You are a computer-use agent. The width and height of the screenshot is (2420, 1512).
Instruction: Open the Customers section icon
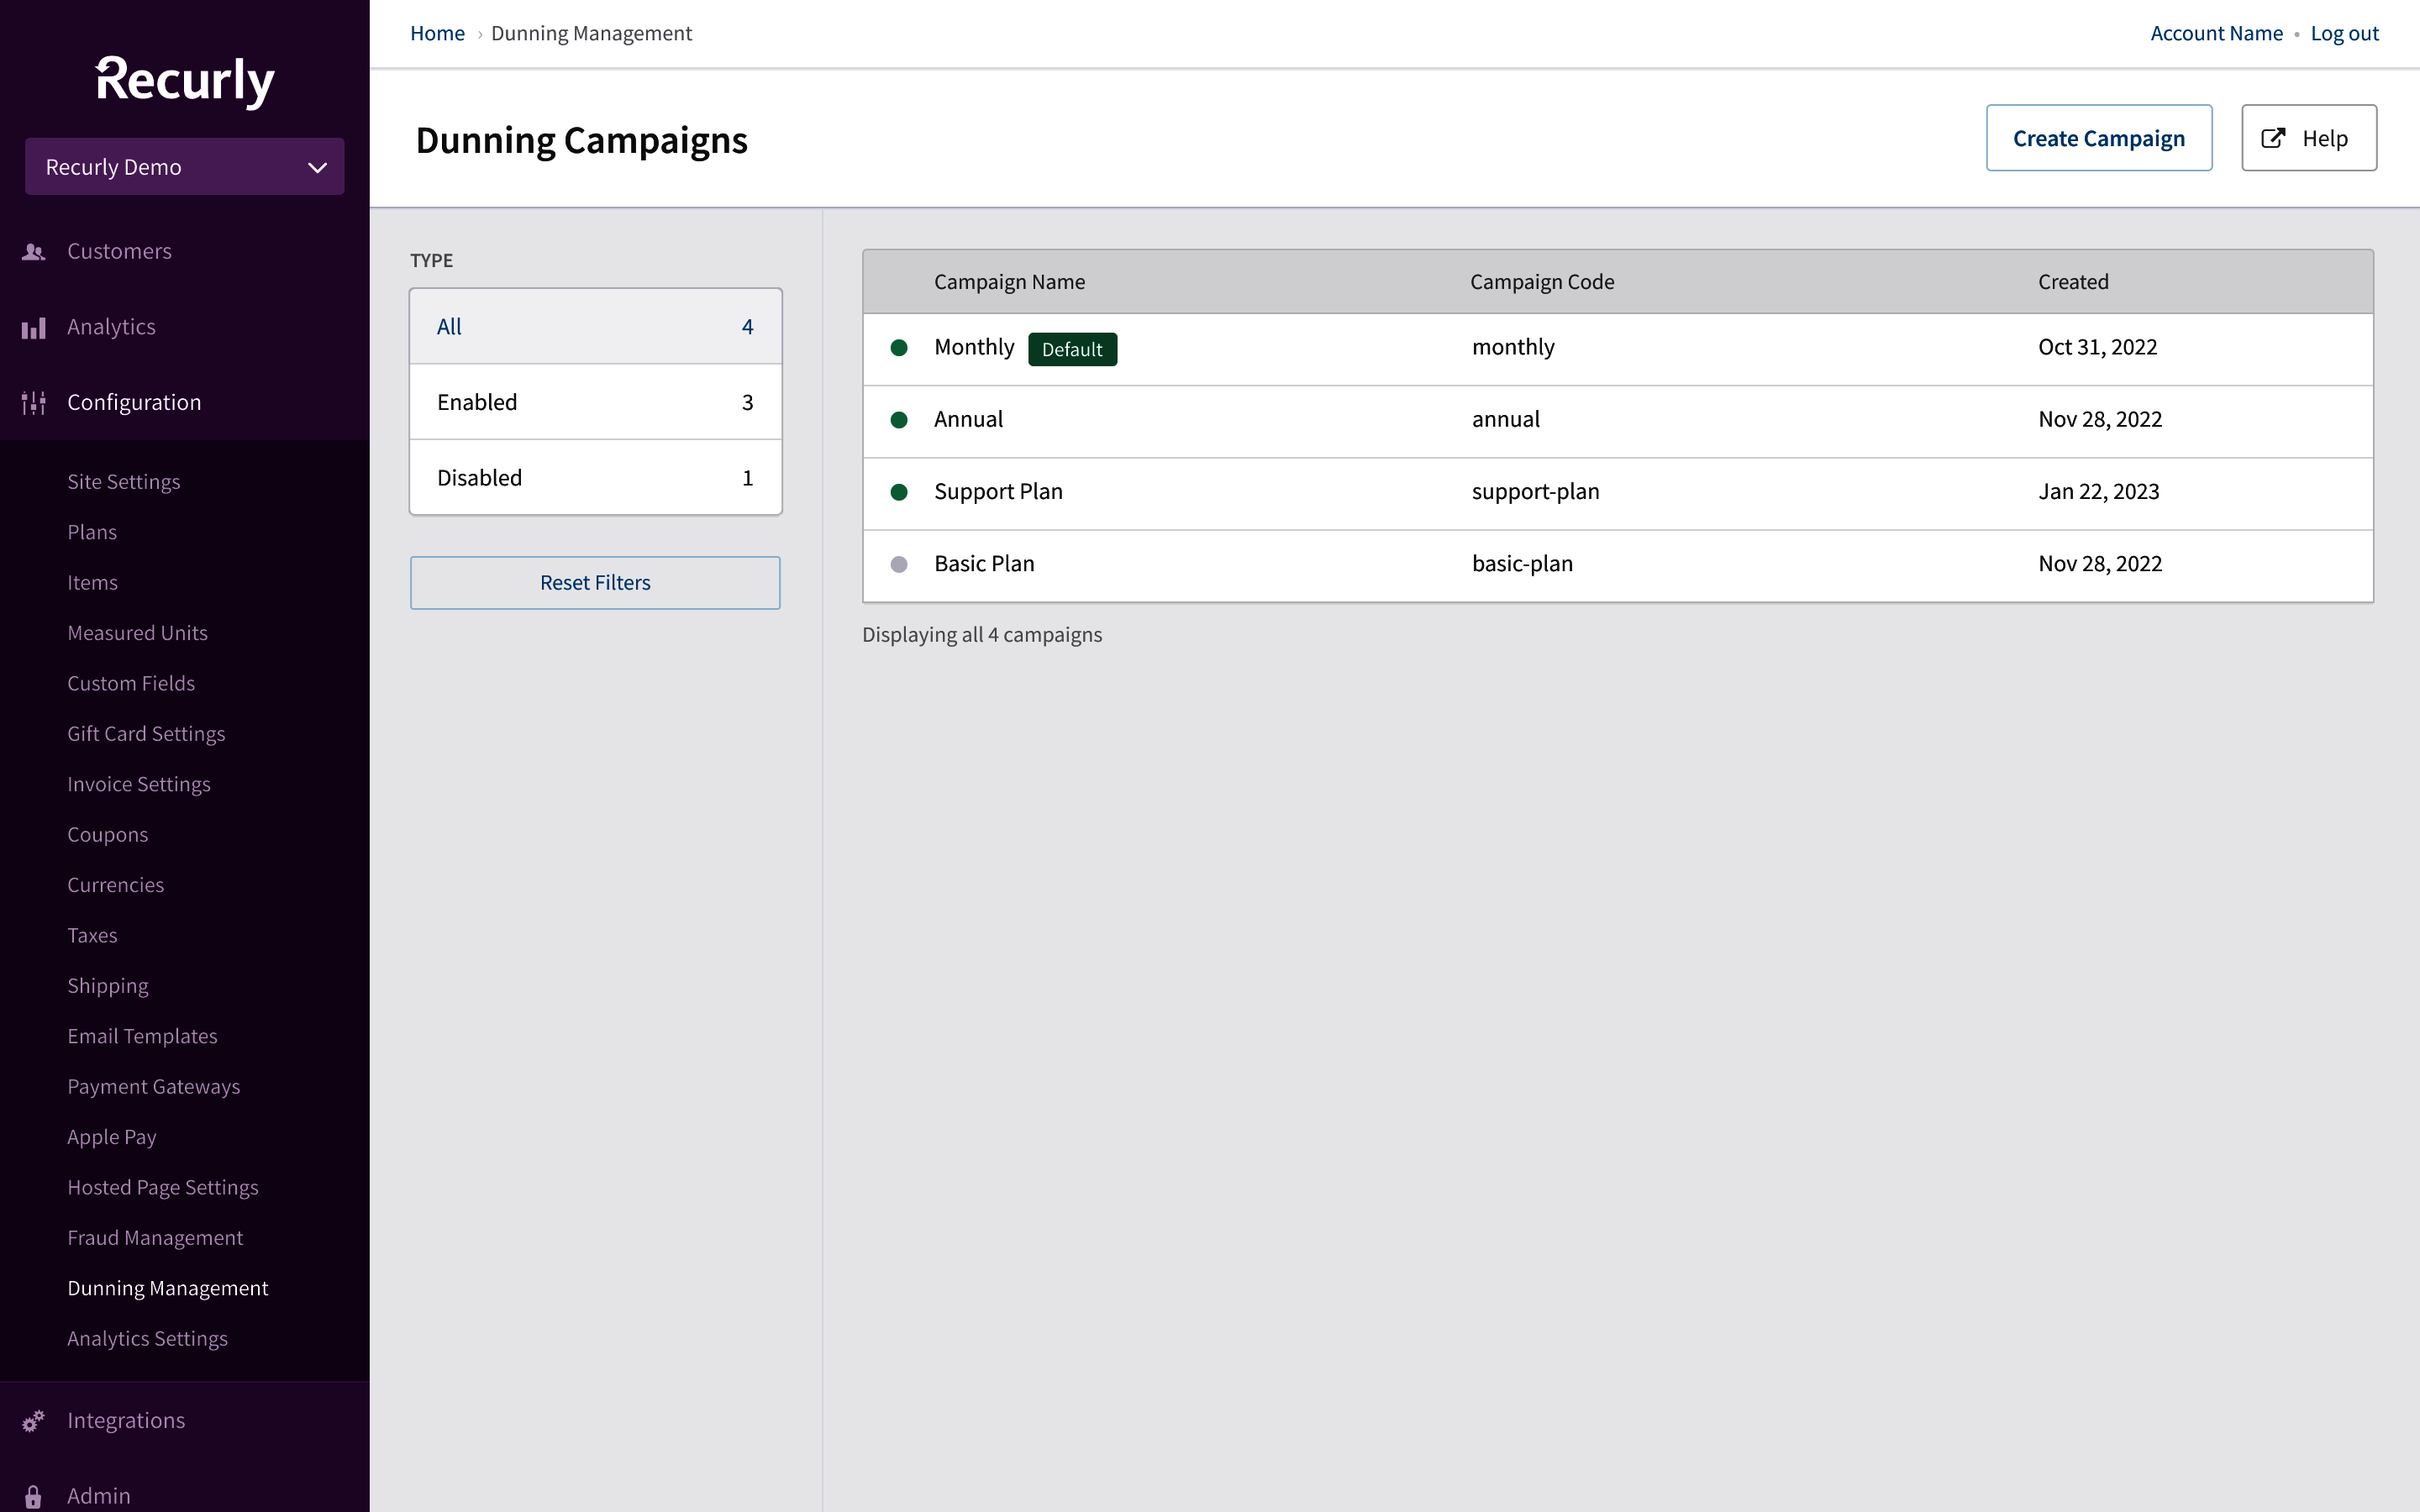pyautogui.click(x=33, y=252)
